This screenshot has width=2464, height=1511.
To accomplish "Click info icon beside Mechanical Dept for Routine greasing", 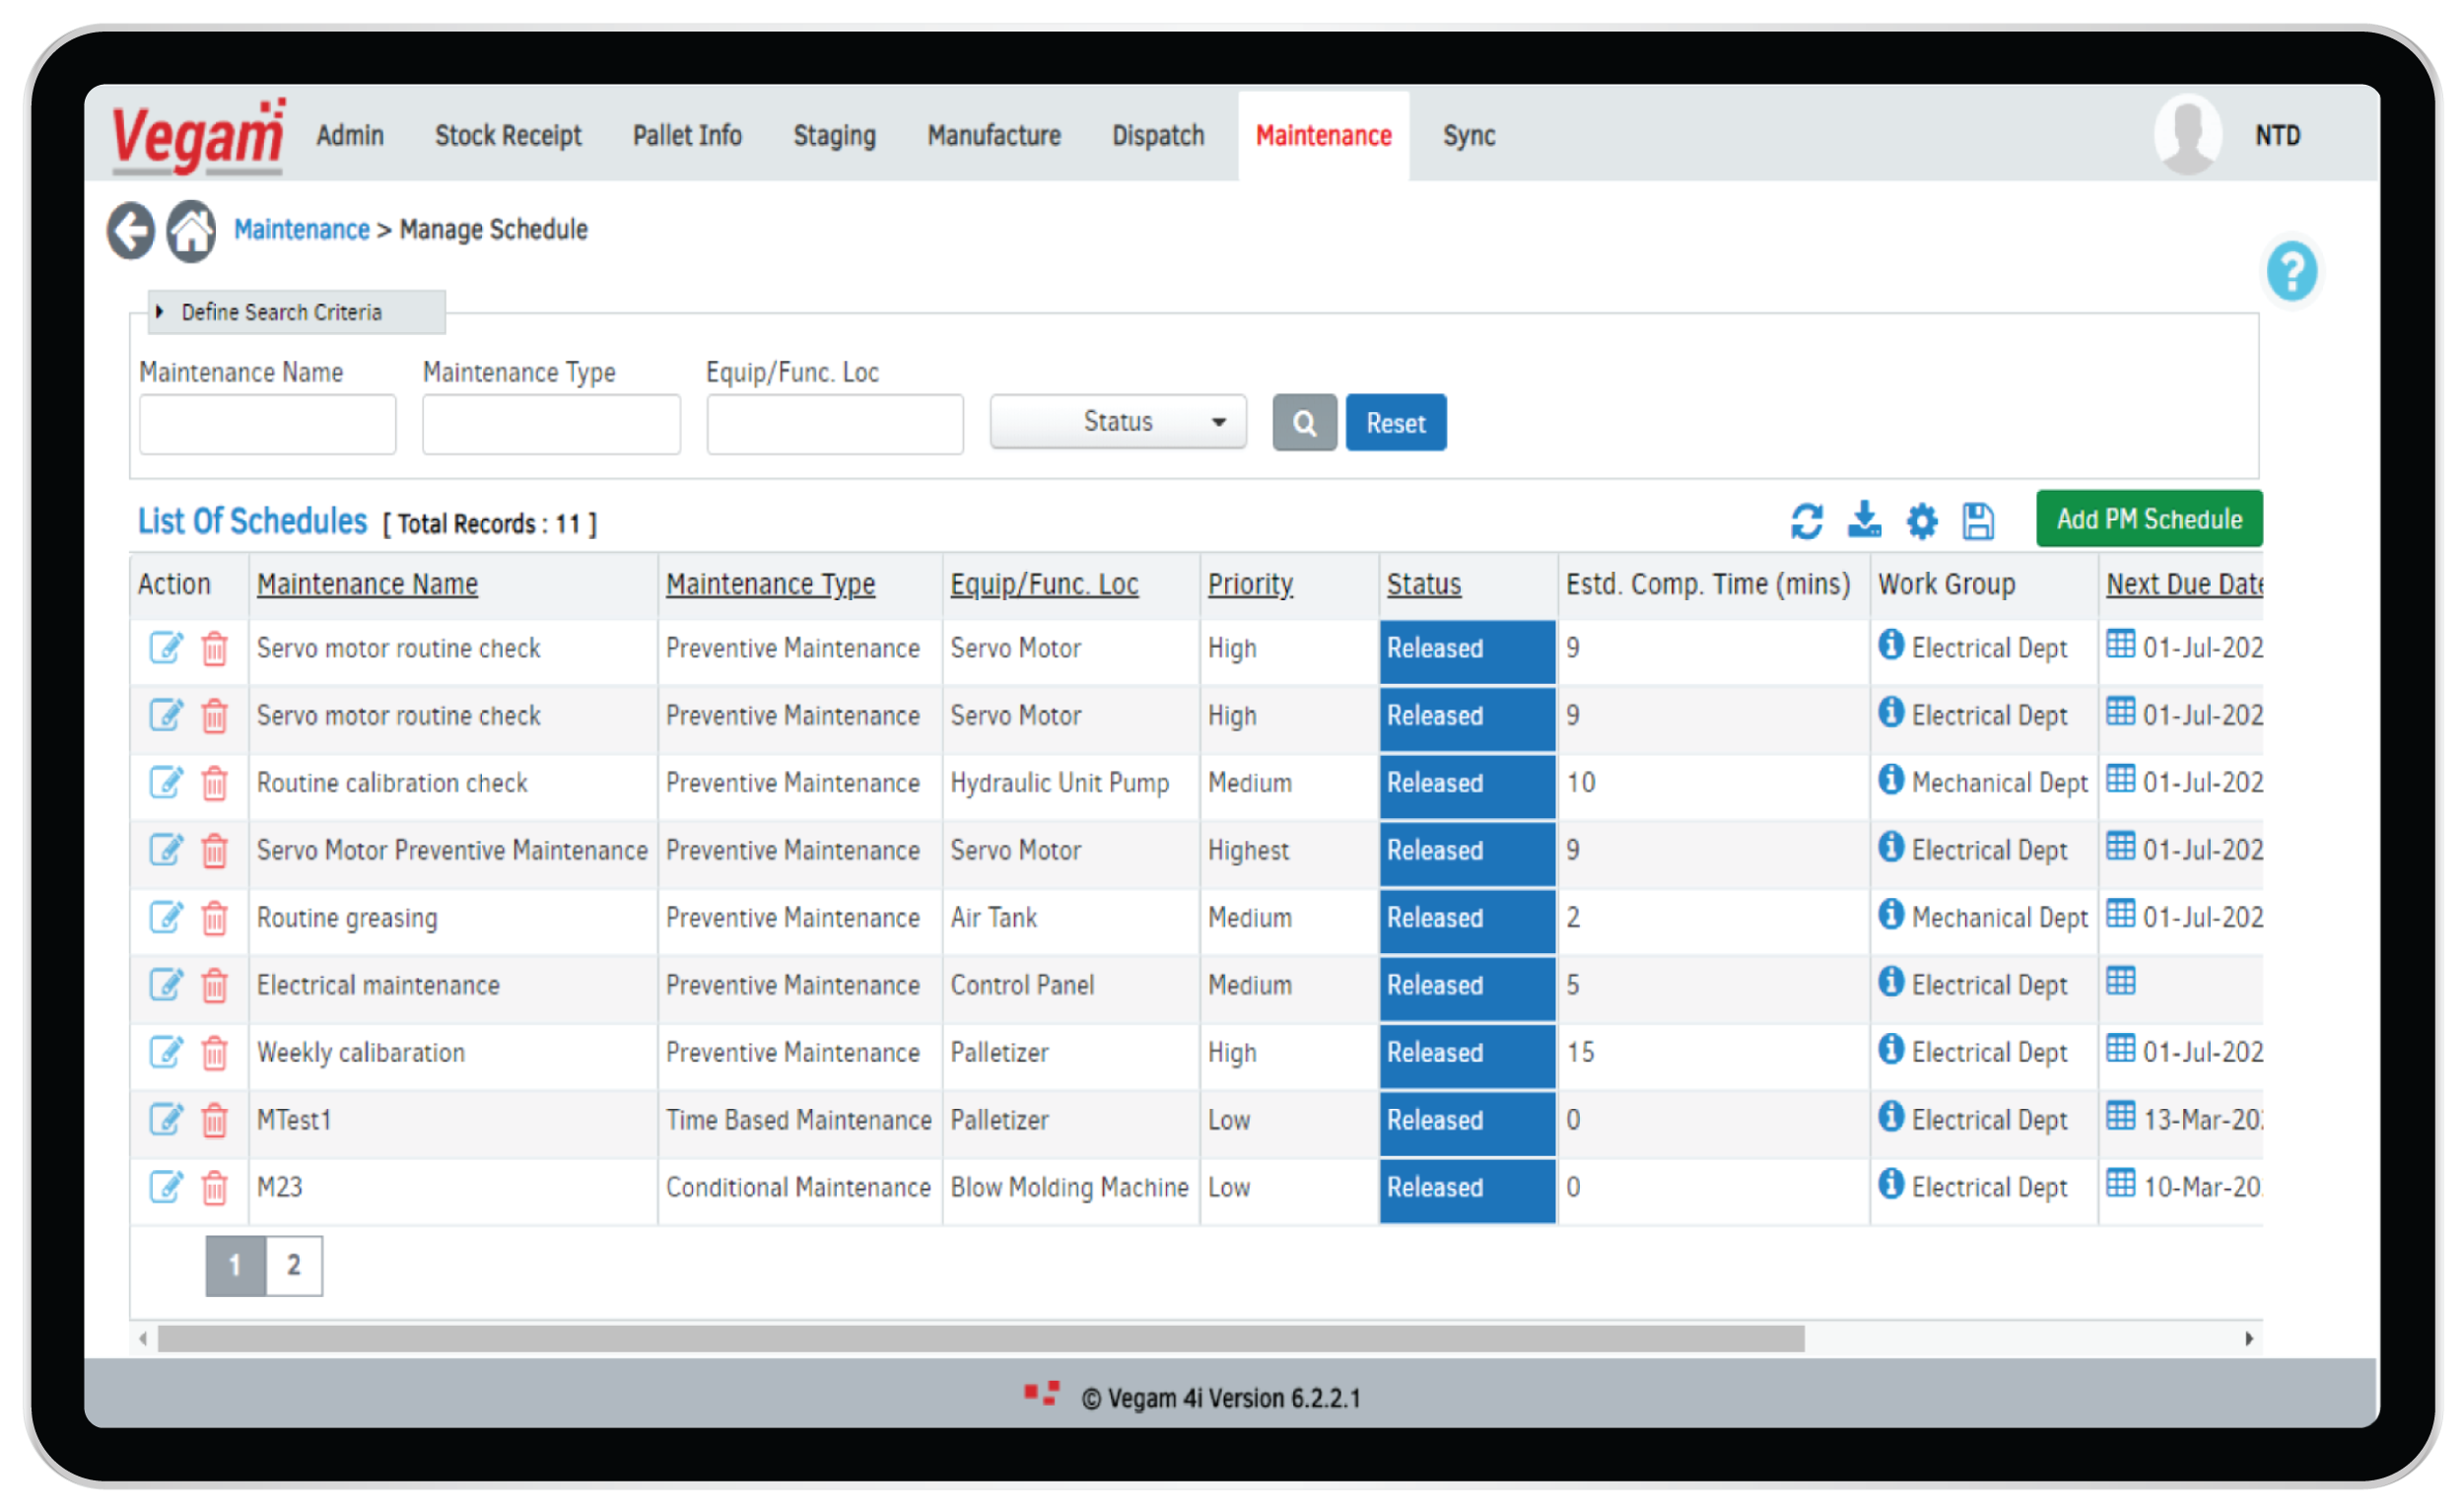I will [x=1890, y=914].
